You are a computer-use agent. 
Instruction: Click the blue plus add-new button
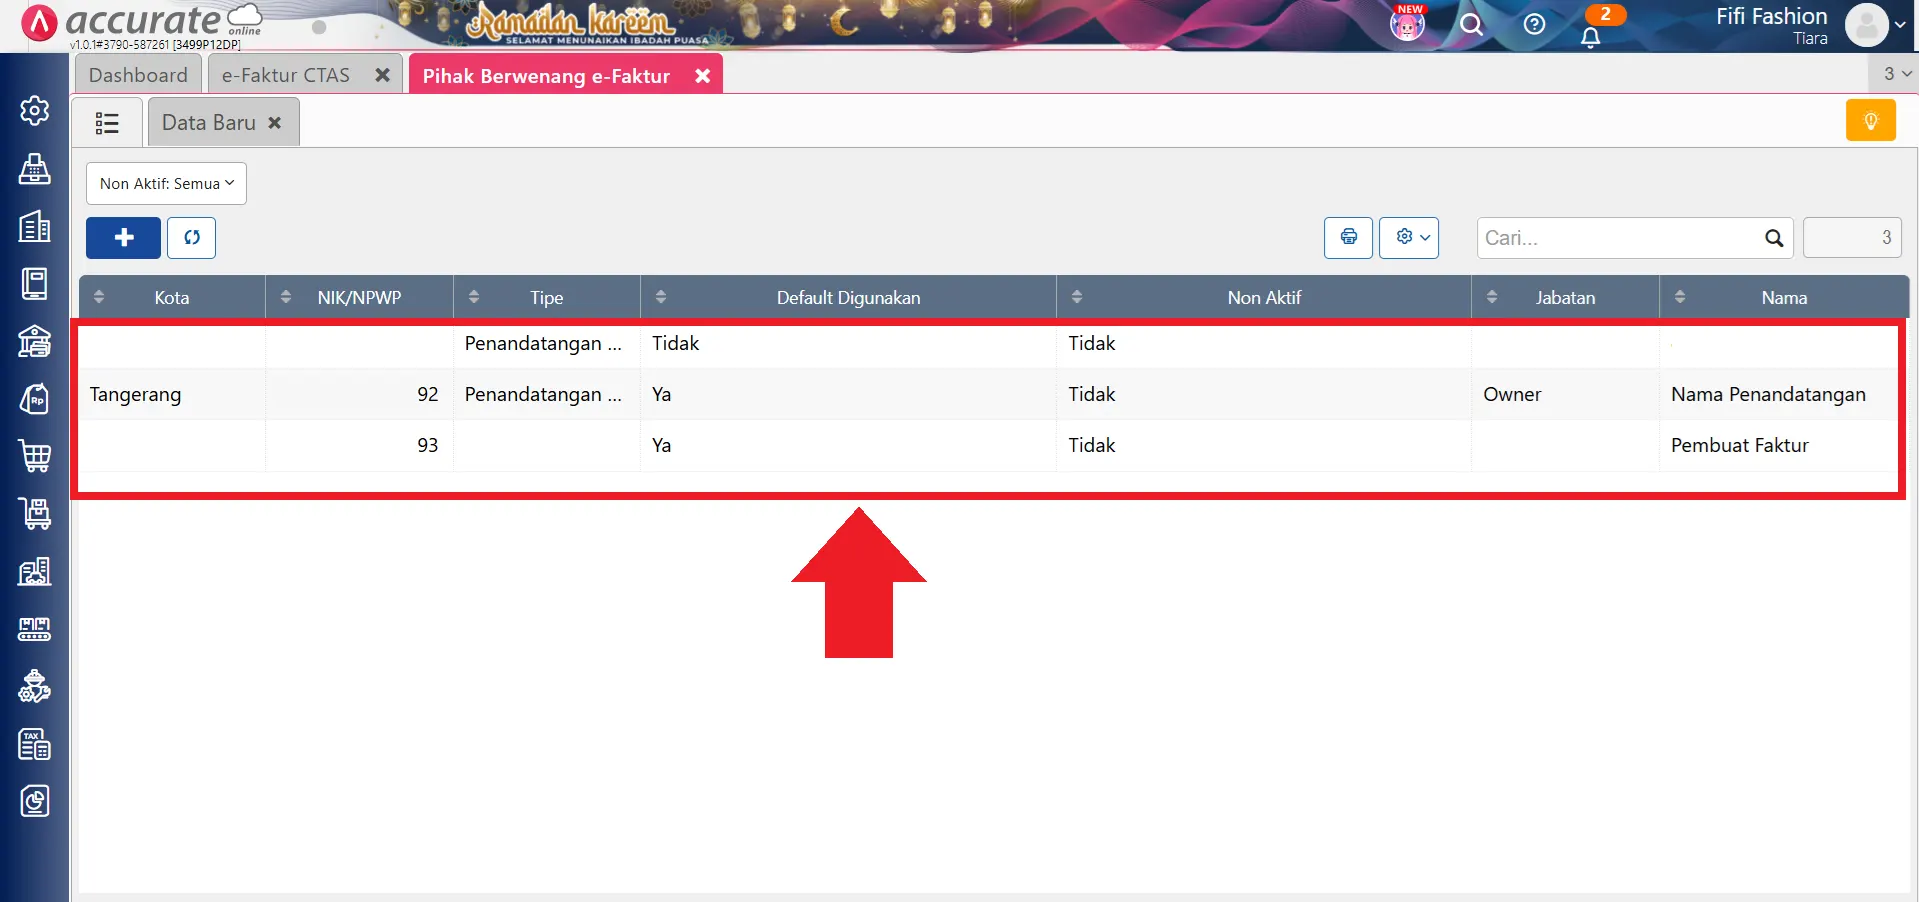tap(123, 238)
